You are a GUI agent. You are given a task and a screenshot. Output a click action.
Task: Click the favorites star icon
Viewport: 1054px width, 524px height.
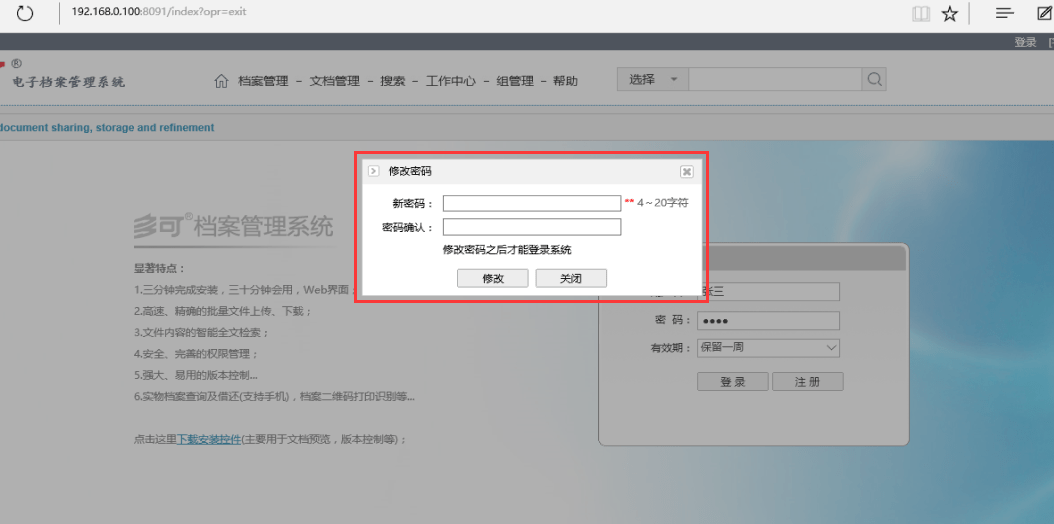950,13
